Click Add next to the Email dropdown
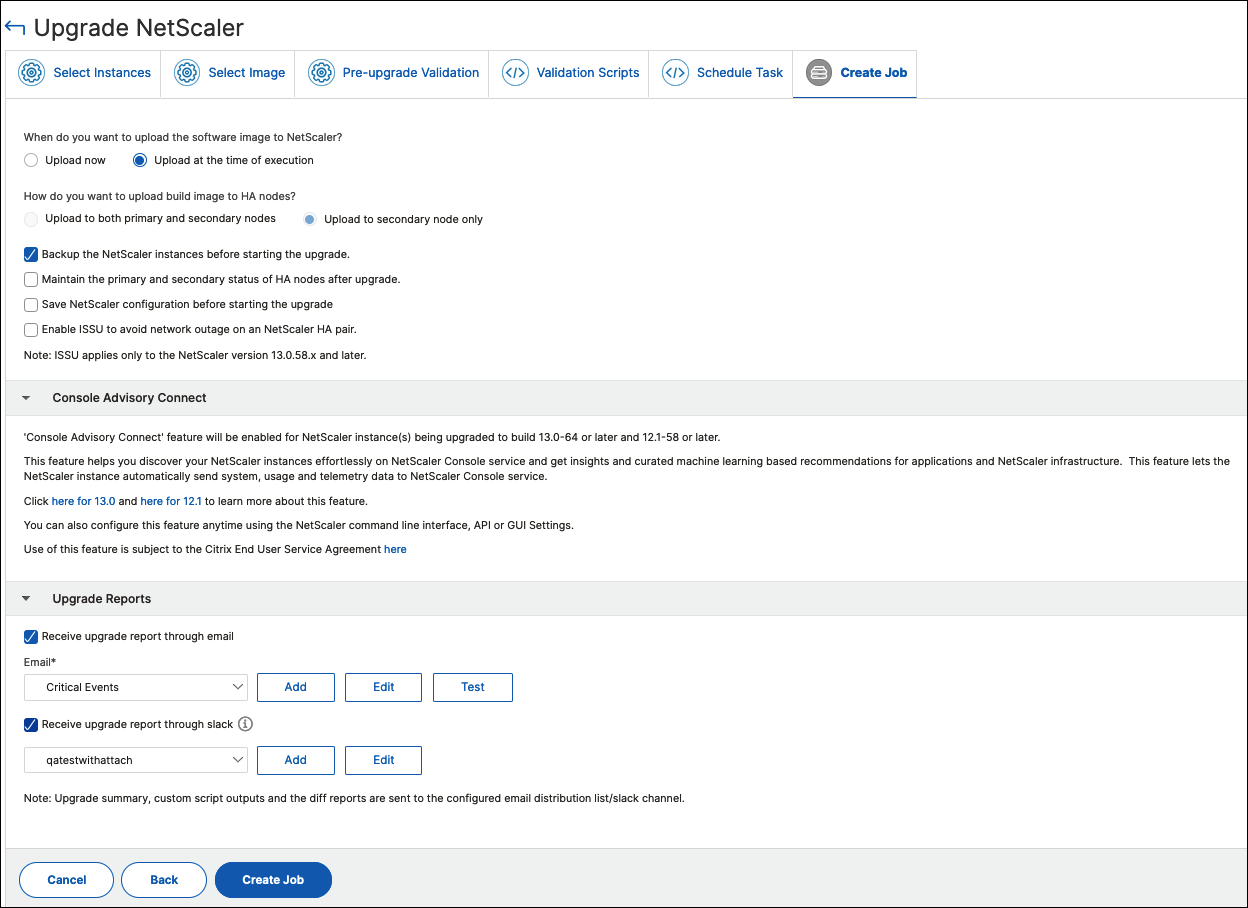1248x908 pixels. pyautogui.click(x=295, y=687)
